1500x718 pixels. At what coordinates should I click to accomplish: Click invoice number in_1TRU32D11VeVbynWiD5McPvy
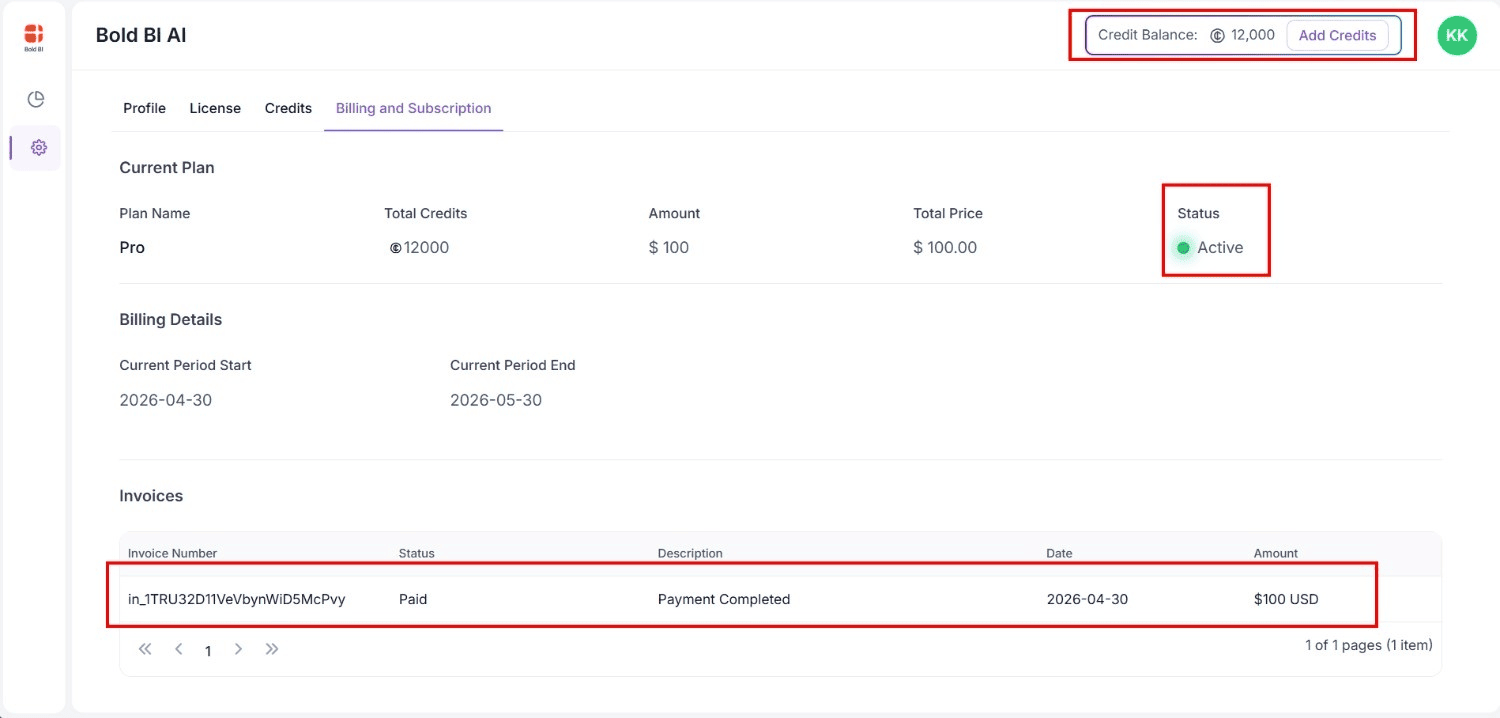click(x=237, y=599)
